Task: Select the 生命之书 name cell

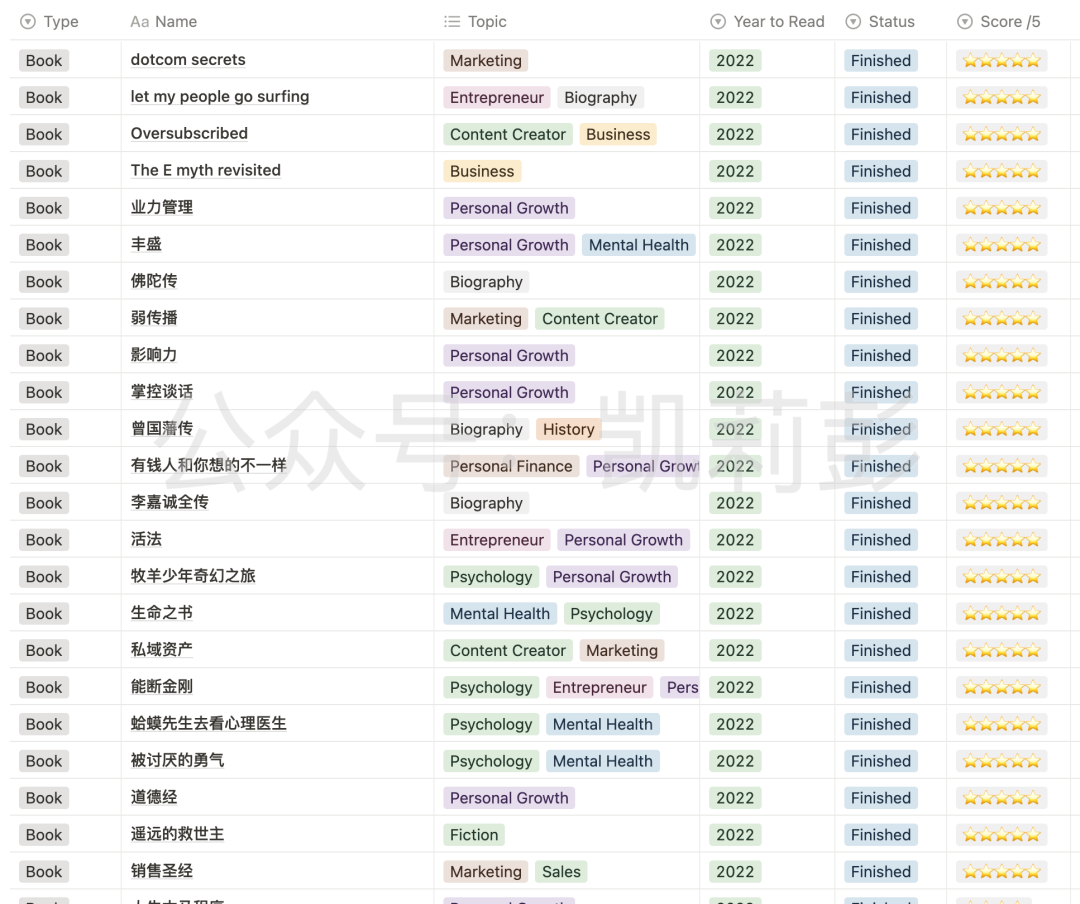Action: pyautogui.click(x=278, y=613)
